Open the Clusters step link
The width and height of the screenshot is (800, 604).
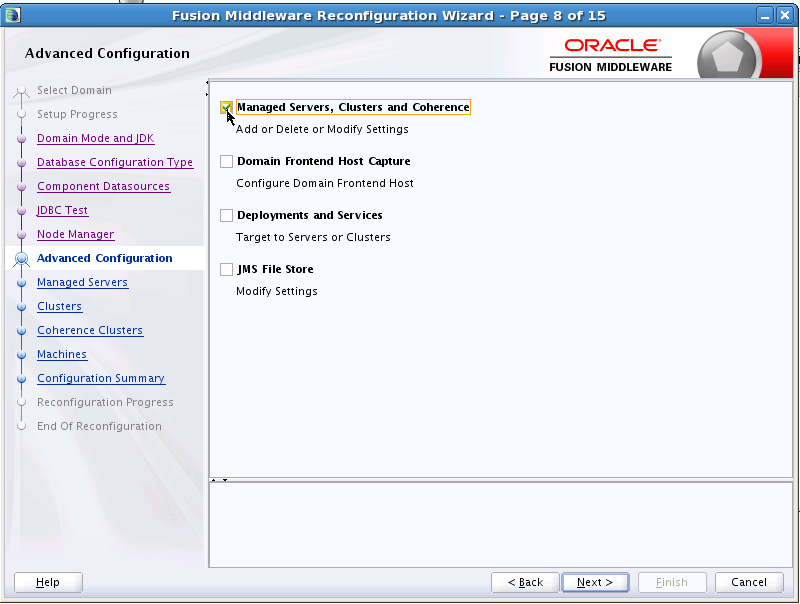click(59, 306)
